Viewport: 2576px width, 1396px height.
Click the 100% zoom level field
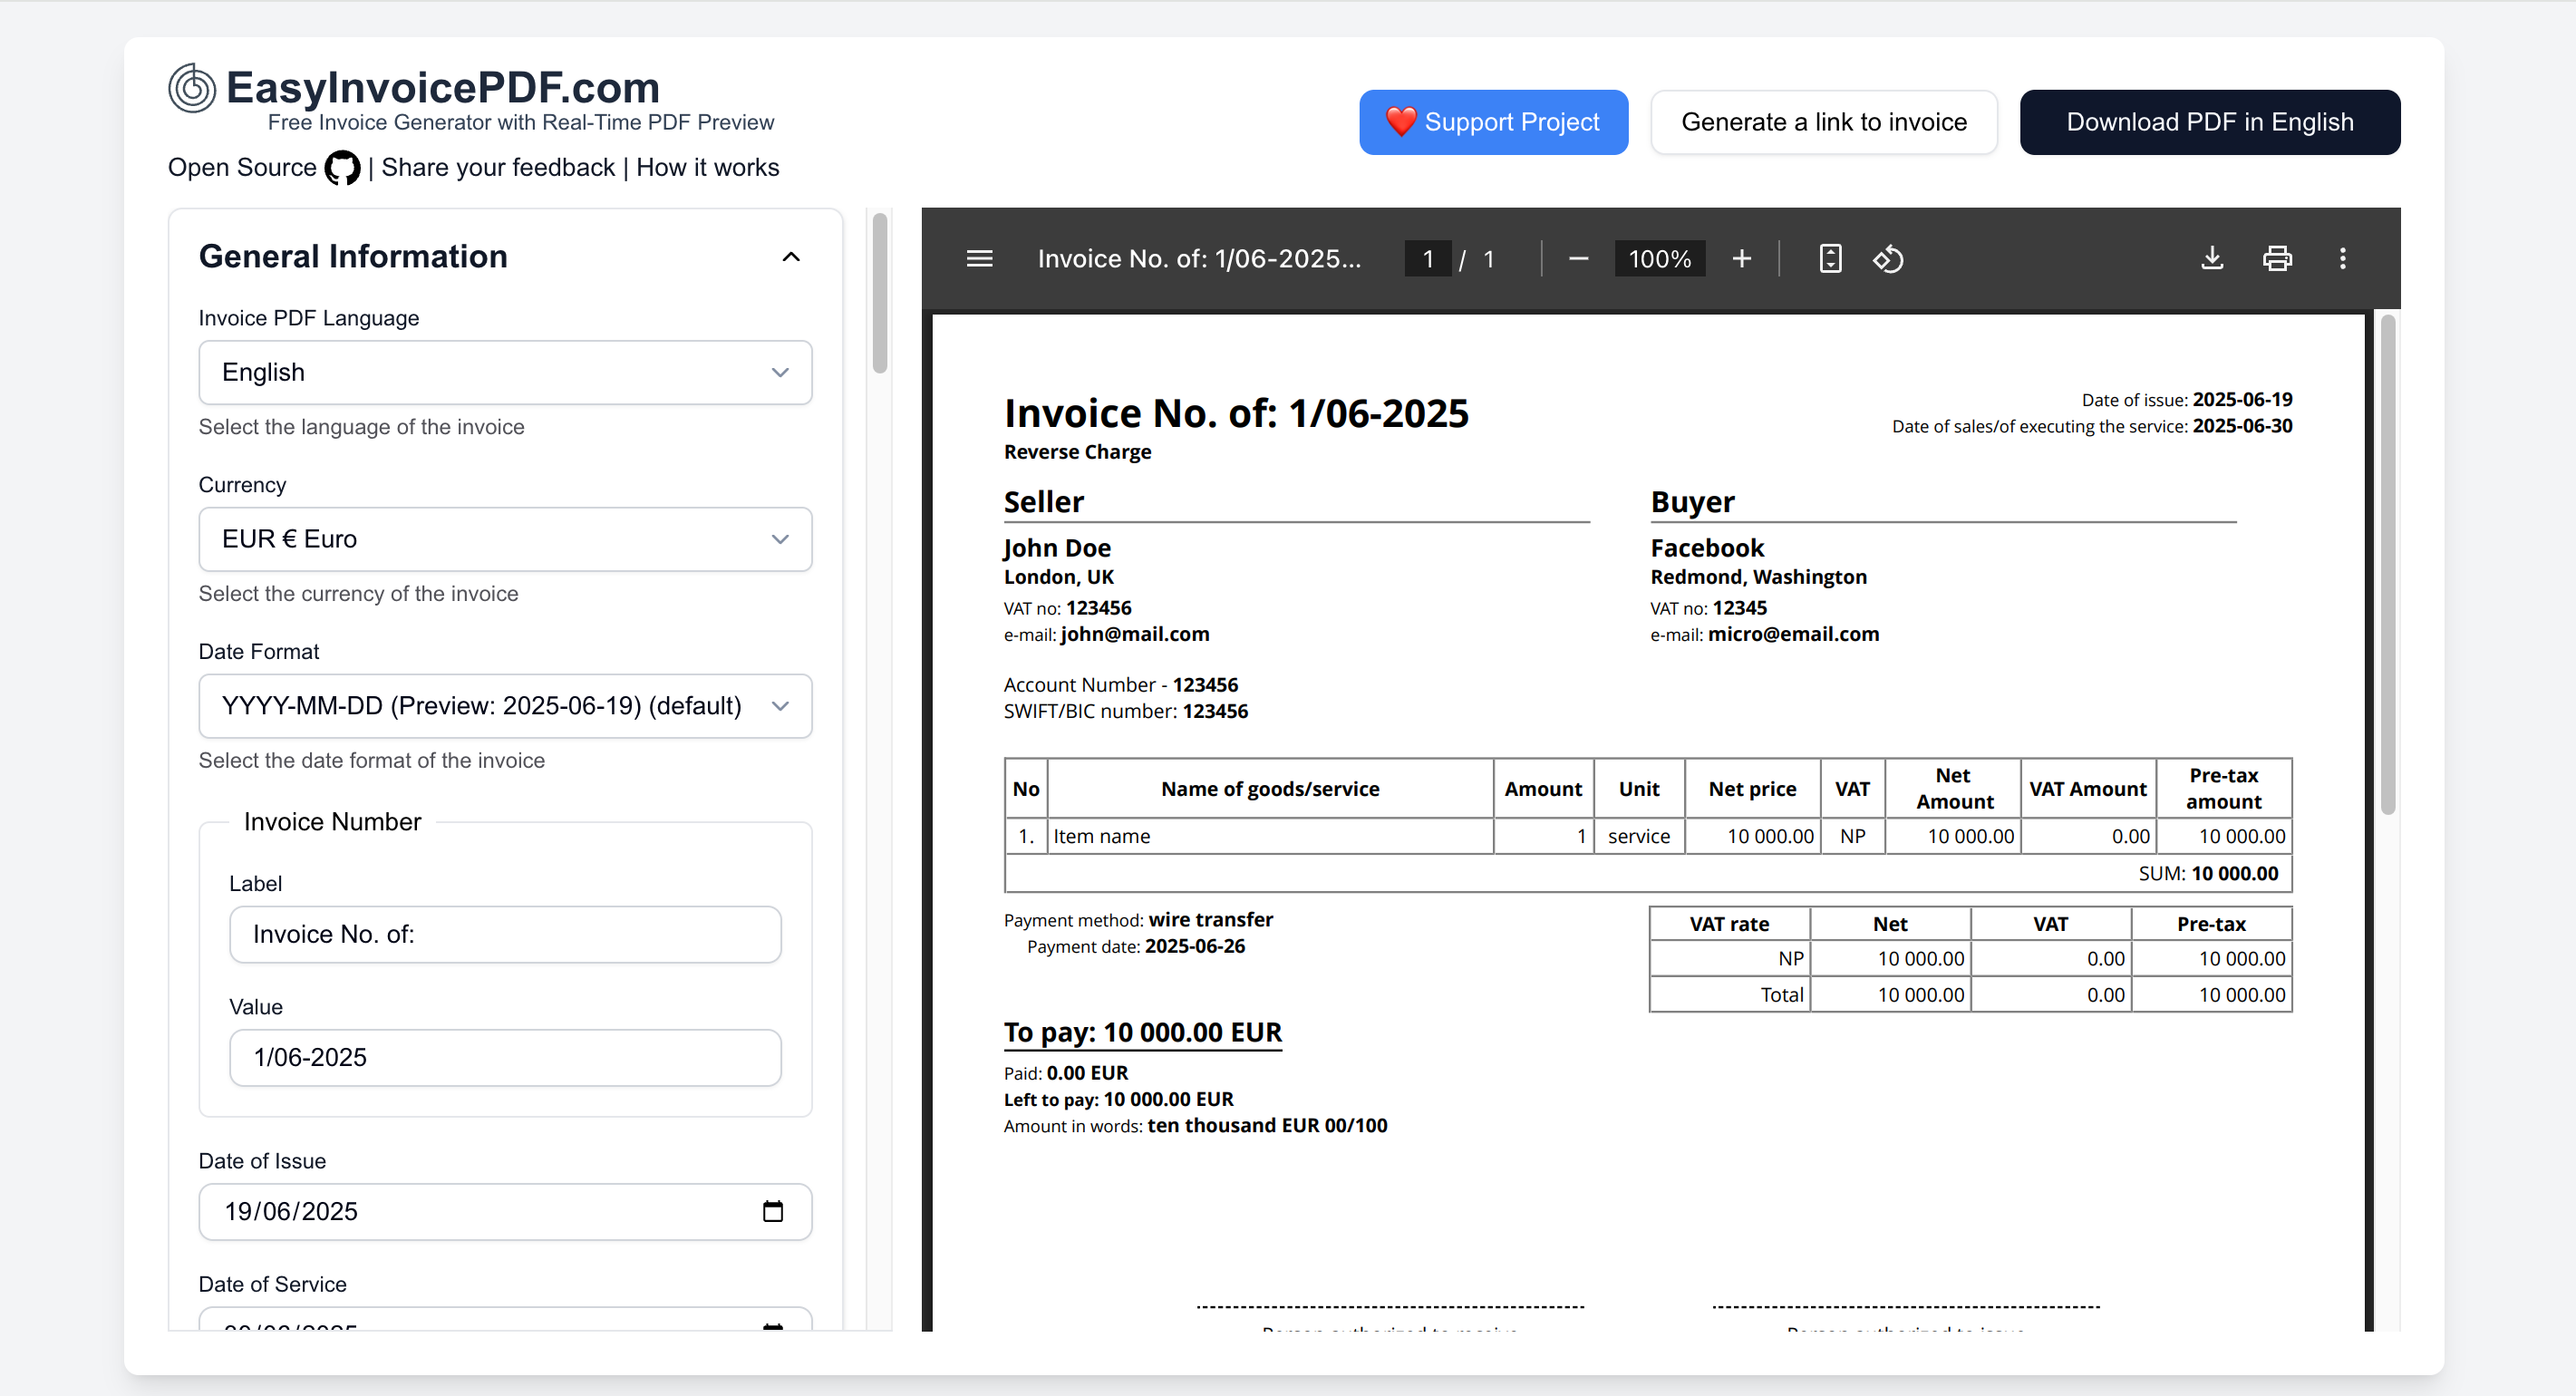click(x=1659, y=259)
